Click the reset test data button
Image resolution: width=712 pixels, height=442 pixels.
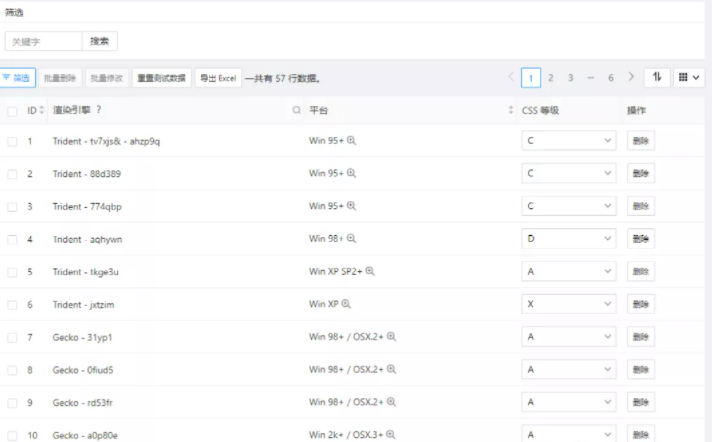(162, 78)
